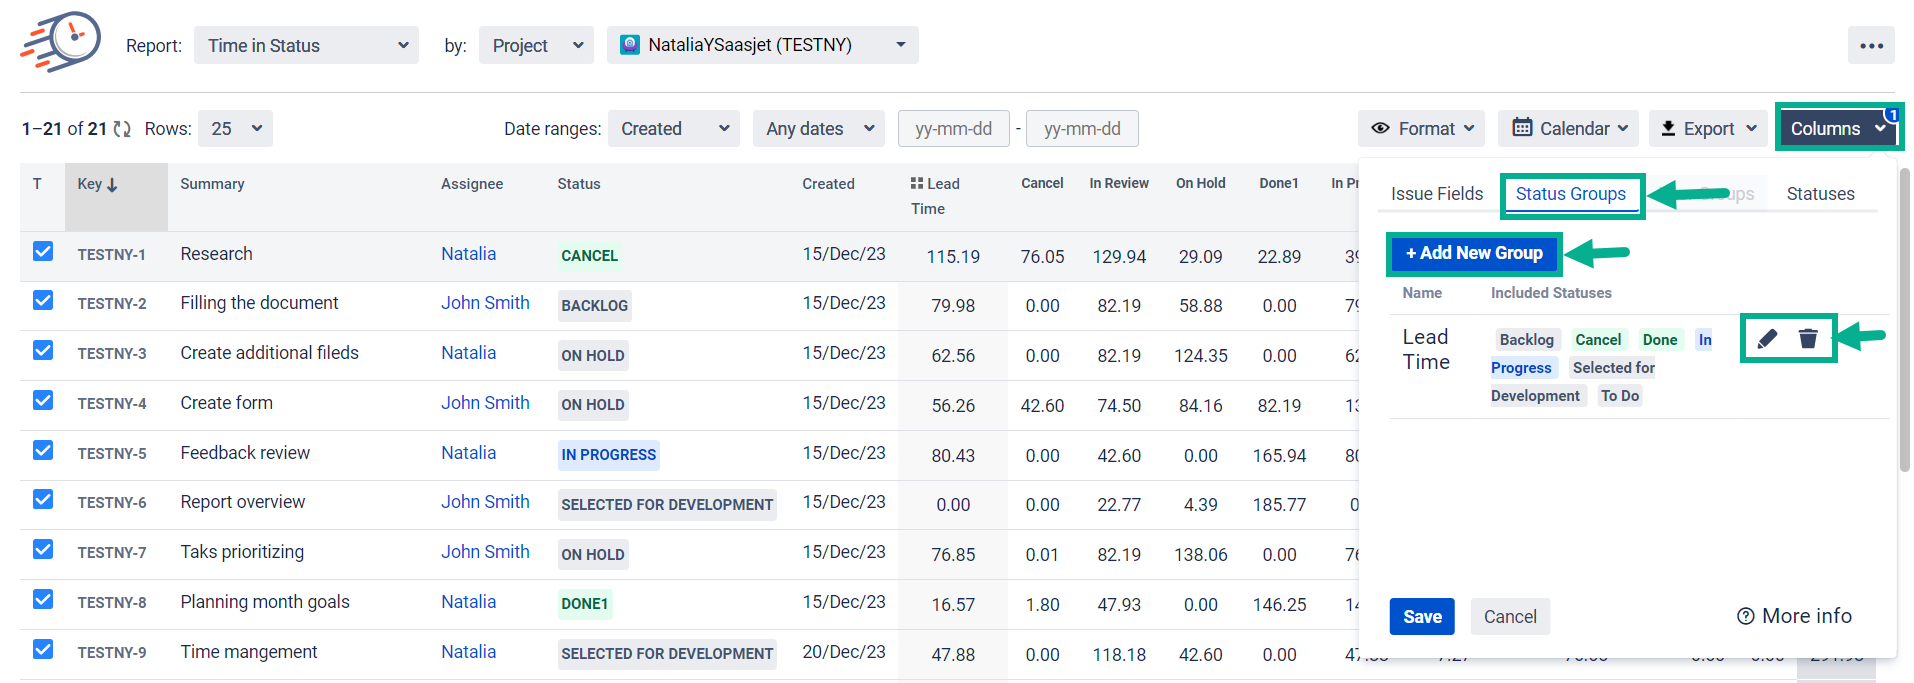1914x683 pixels.
Task: Edit the Lead Time status group
Action: coord(1767,339)
